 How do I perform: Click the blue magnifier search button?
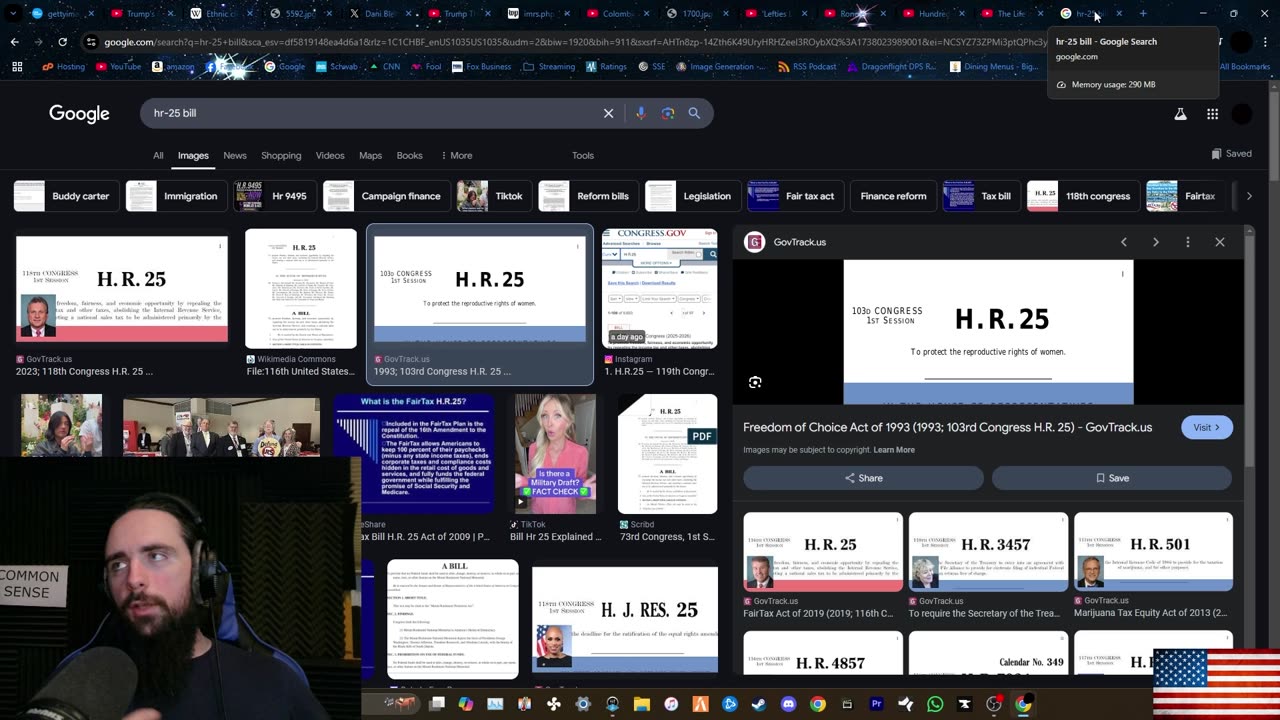[x=694, y=113]
